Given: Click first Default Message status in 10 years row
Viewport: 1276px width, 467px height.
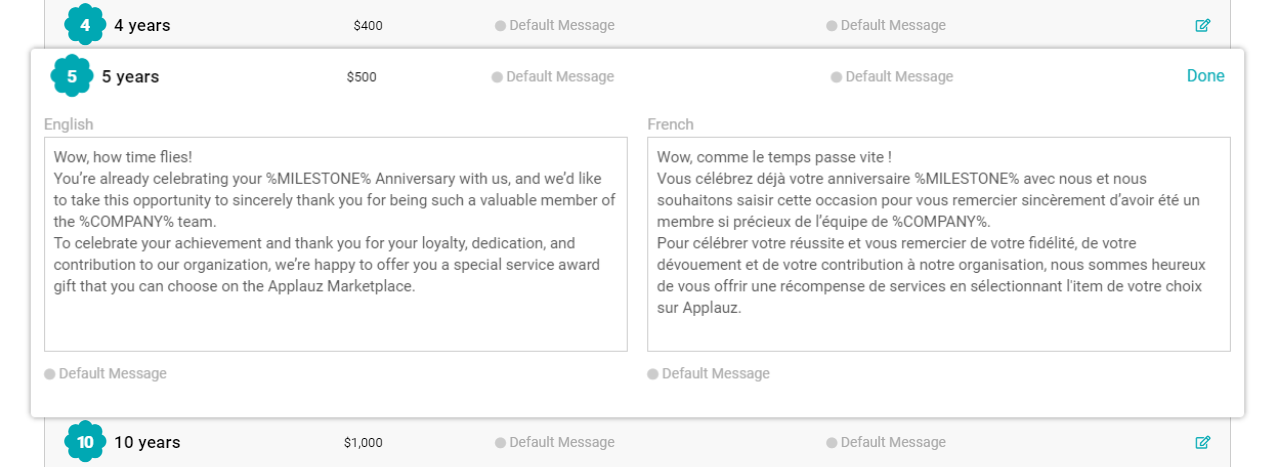Looking at the screenshot, I should [554, 442].
